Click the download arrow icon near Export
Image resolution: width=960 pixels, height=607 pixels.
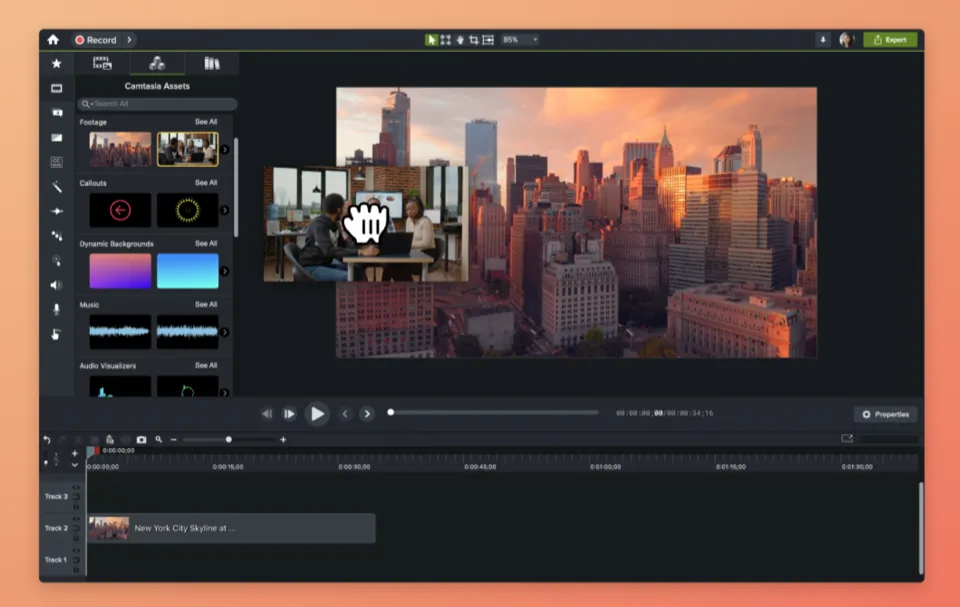[823, 40]
